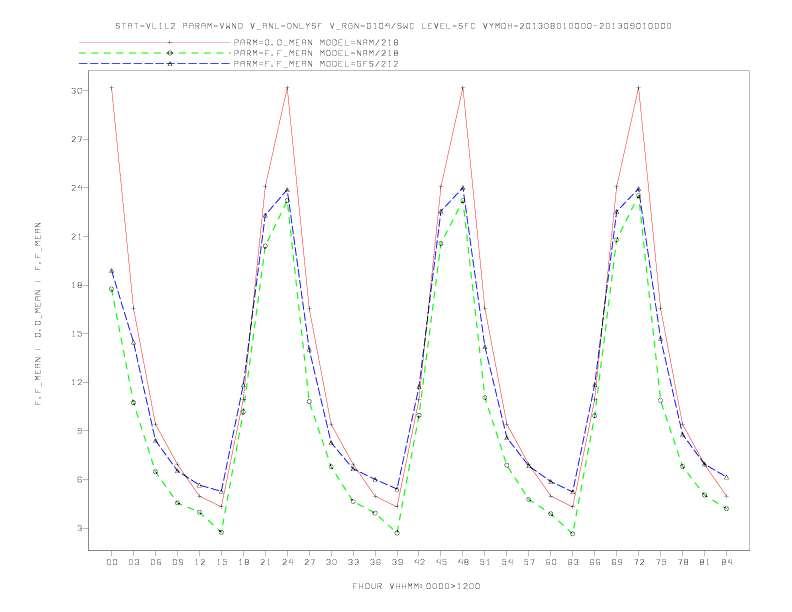Screen dimensions: 792x612
Task: Click y-axis tick label 30
Action: click(x=77, y=91)
